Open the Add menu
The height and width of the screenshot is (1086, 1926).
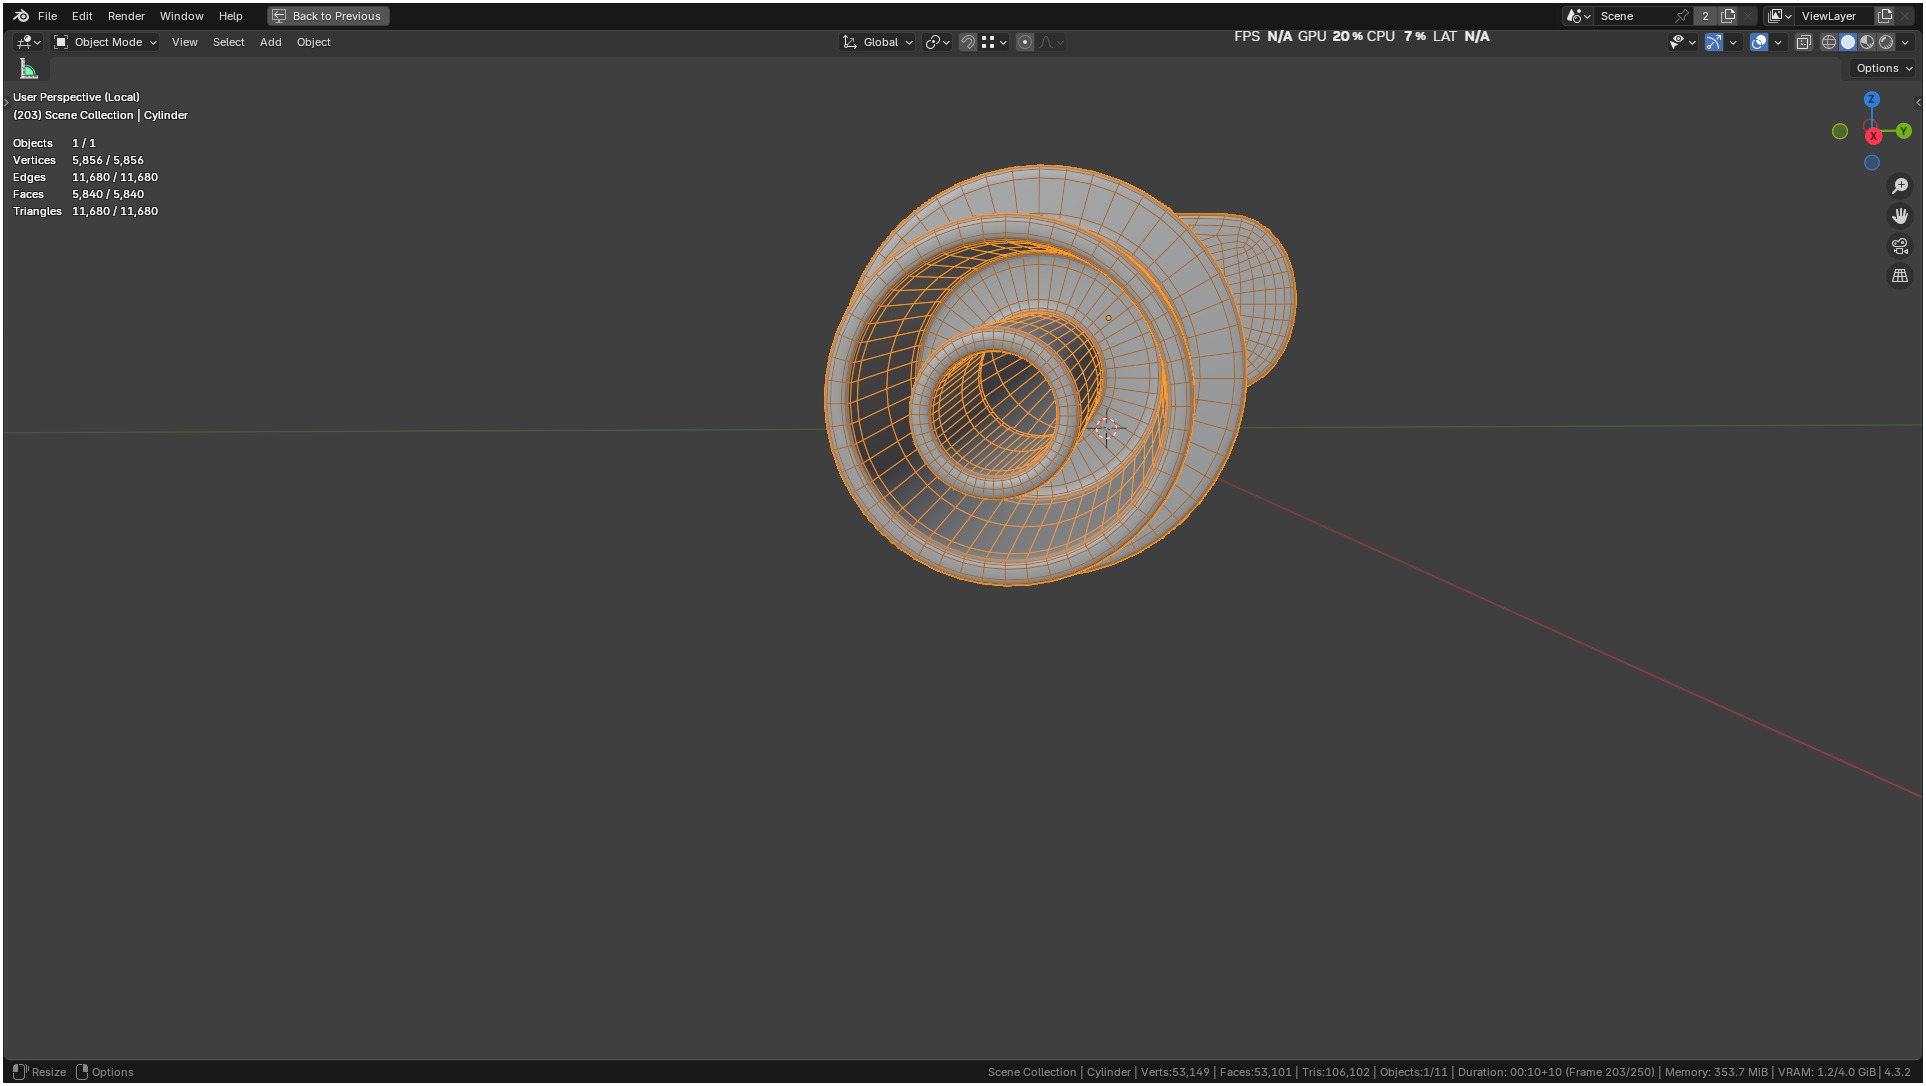(x=270, y=42)
